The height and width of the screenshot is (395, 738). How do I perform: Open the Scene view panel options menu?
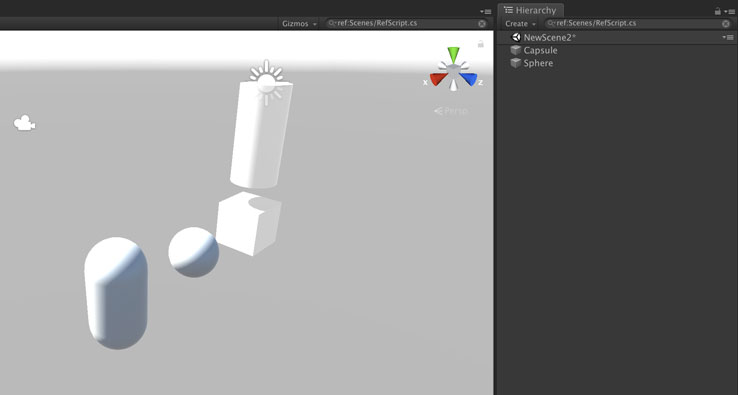[486, 11]
